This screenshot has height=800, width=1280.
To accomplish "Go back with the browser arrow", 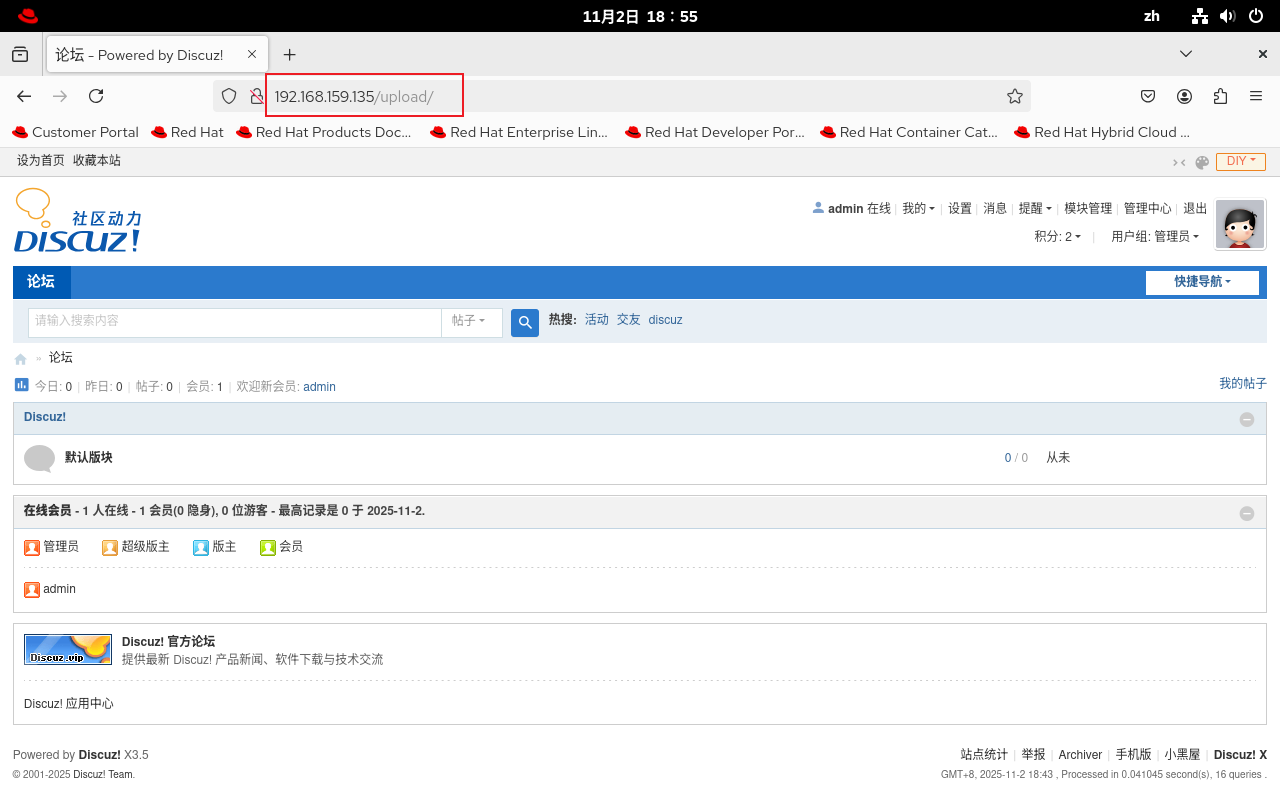I will point(24,96).
